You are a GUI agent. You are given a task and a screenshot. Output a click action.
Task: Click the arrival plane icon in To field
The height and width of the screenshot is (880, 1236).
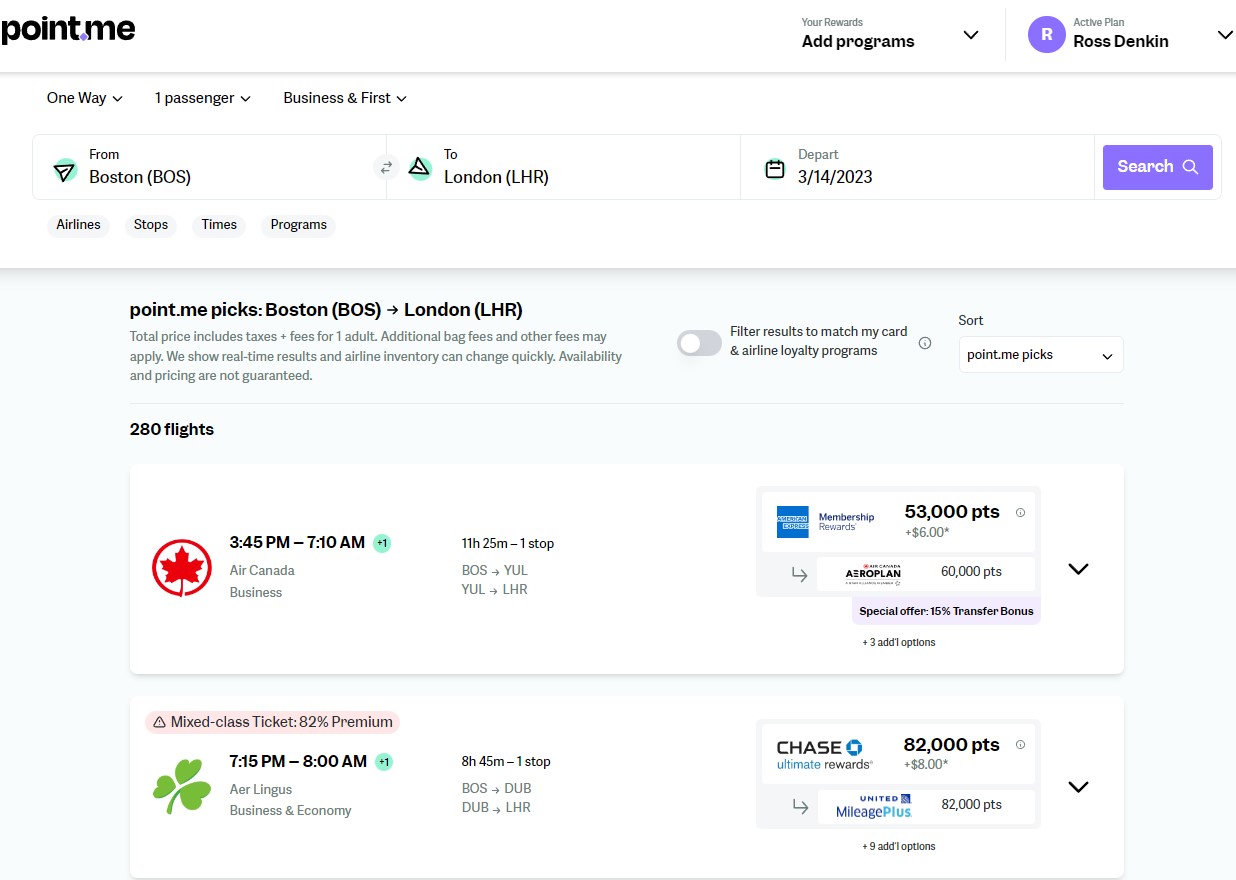tap(419, 167)
